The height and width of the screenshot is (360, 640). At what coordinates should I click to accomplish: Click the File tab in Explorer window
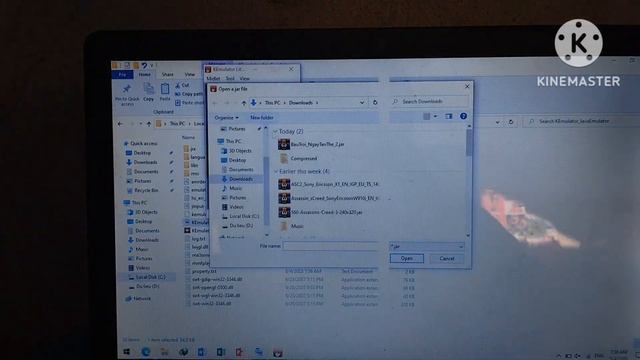(122, 75)
